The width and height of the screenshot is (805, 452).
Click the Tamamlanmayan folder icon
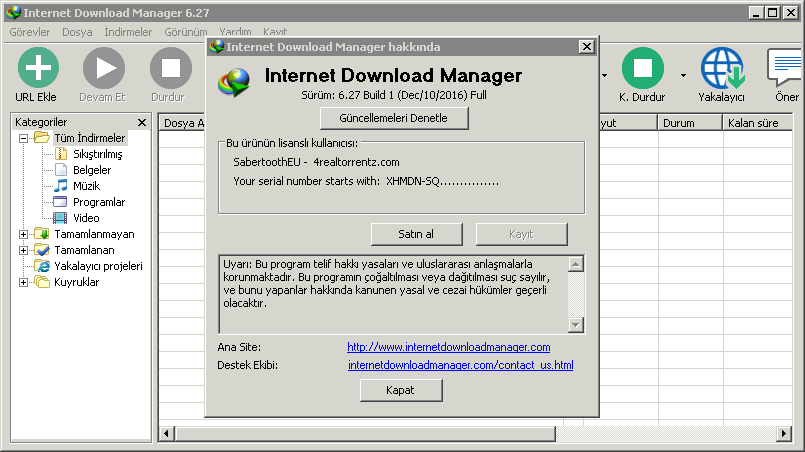click(x=42, y=234)
